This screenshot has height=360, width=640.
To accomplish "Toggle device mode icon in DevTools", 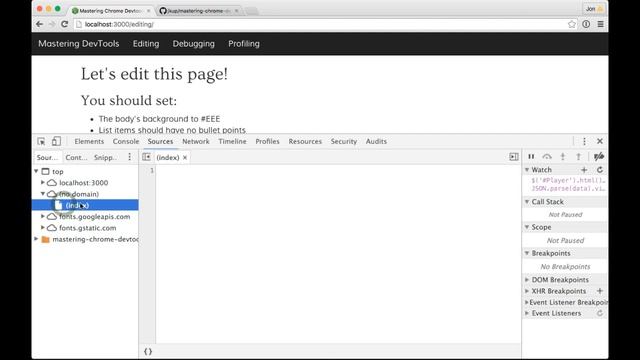I will click(x=56, y=141).
